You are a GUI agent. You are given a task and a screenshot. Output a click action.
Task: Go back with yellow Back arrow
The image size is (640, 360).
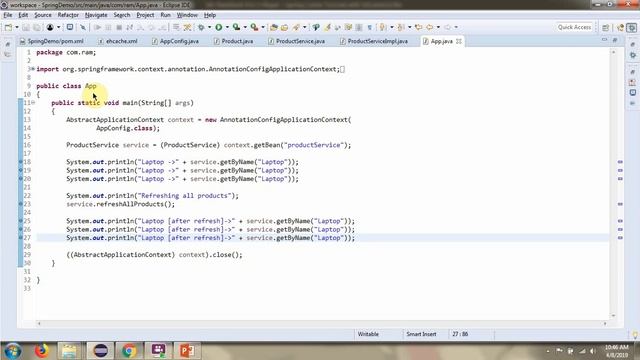429,27
